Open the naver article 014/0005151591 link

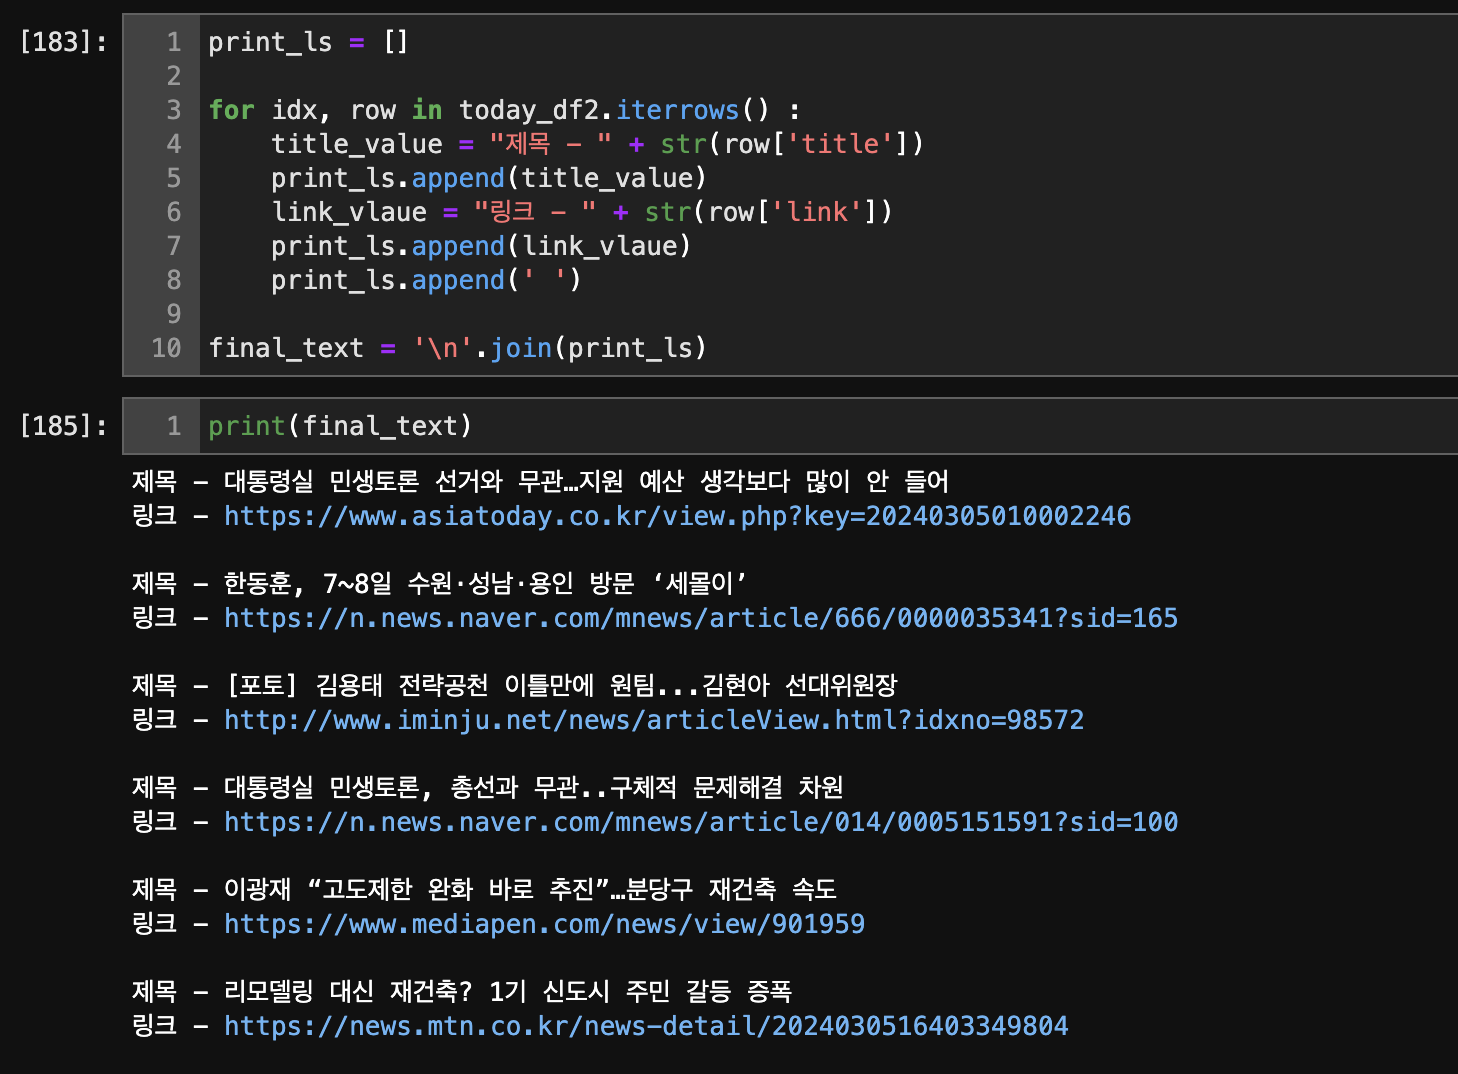tap(701, 822)
